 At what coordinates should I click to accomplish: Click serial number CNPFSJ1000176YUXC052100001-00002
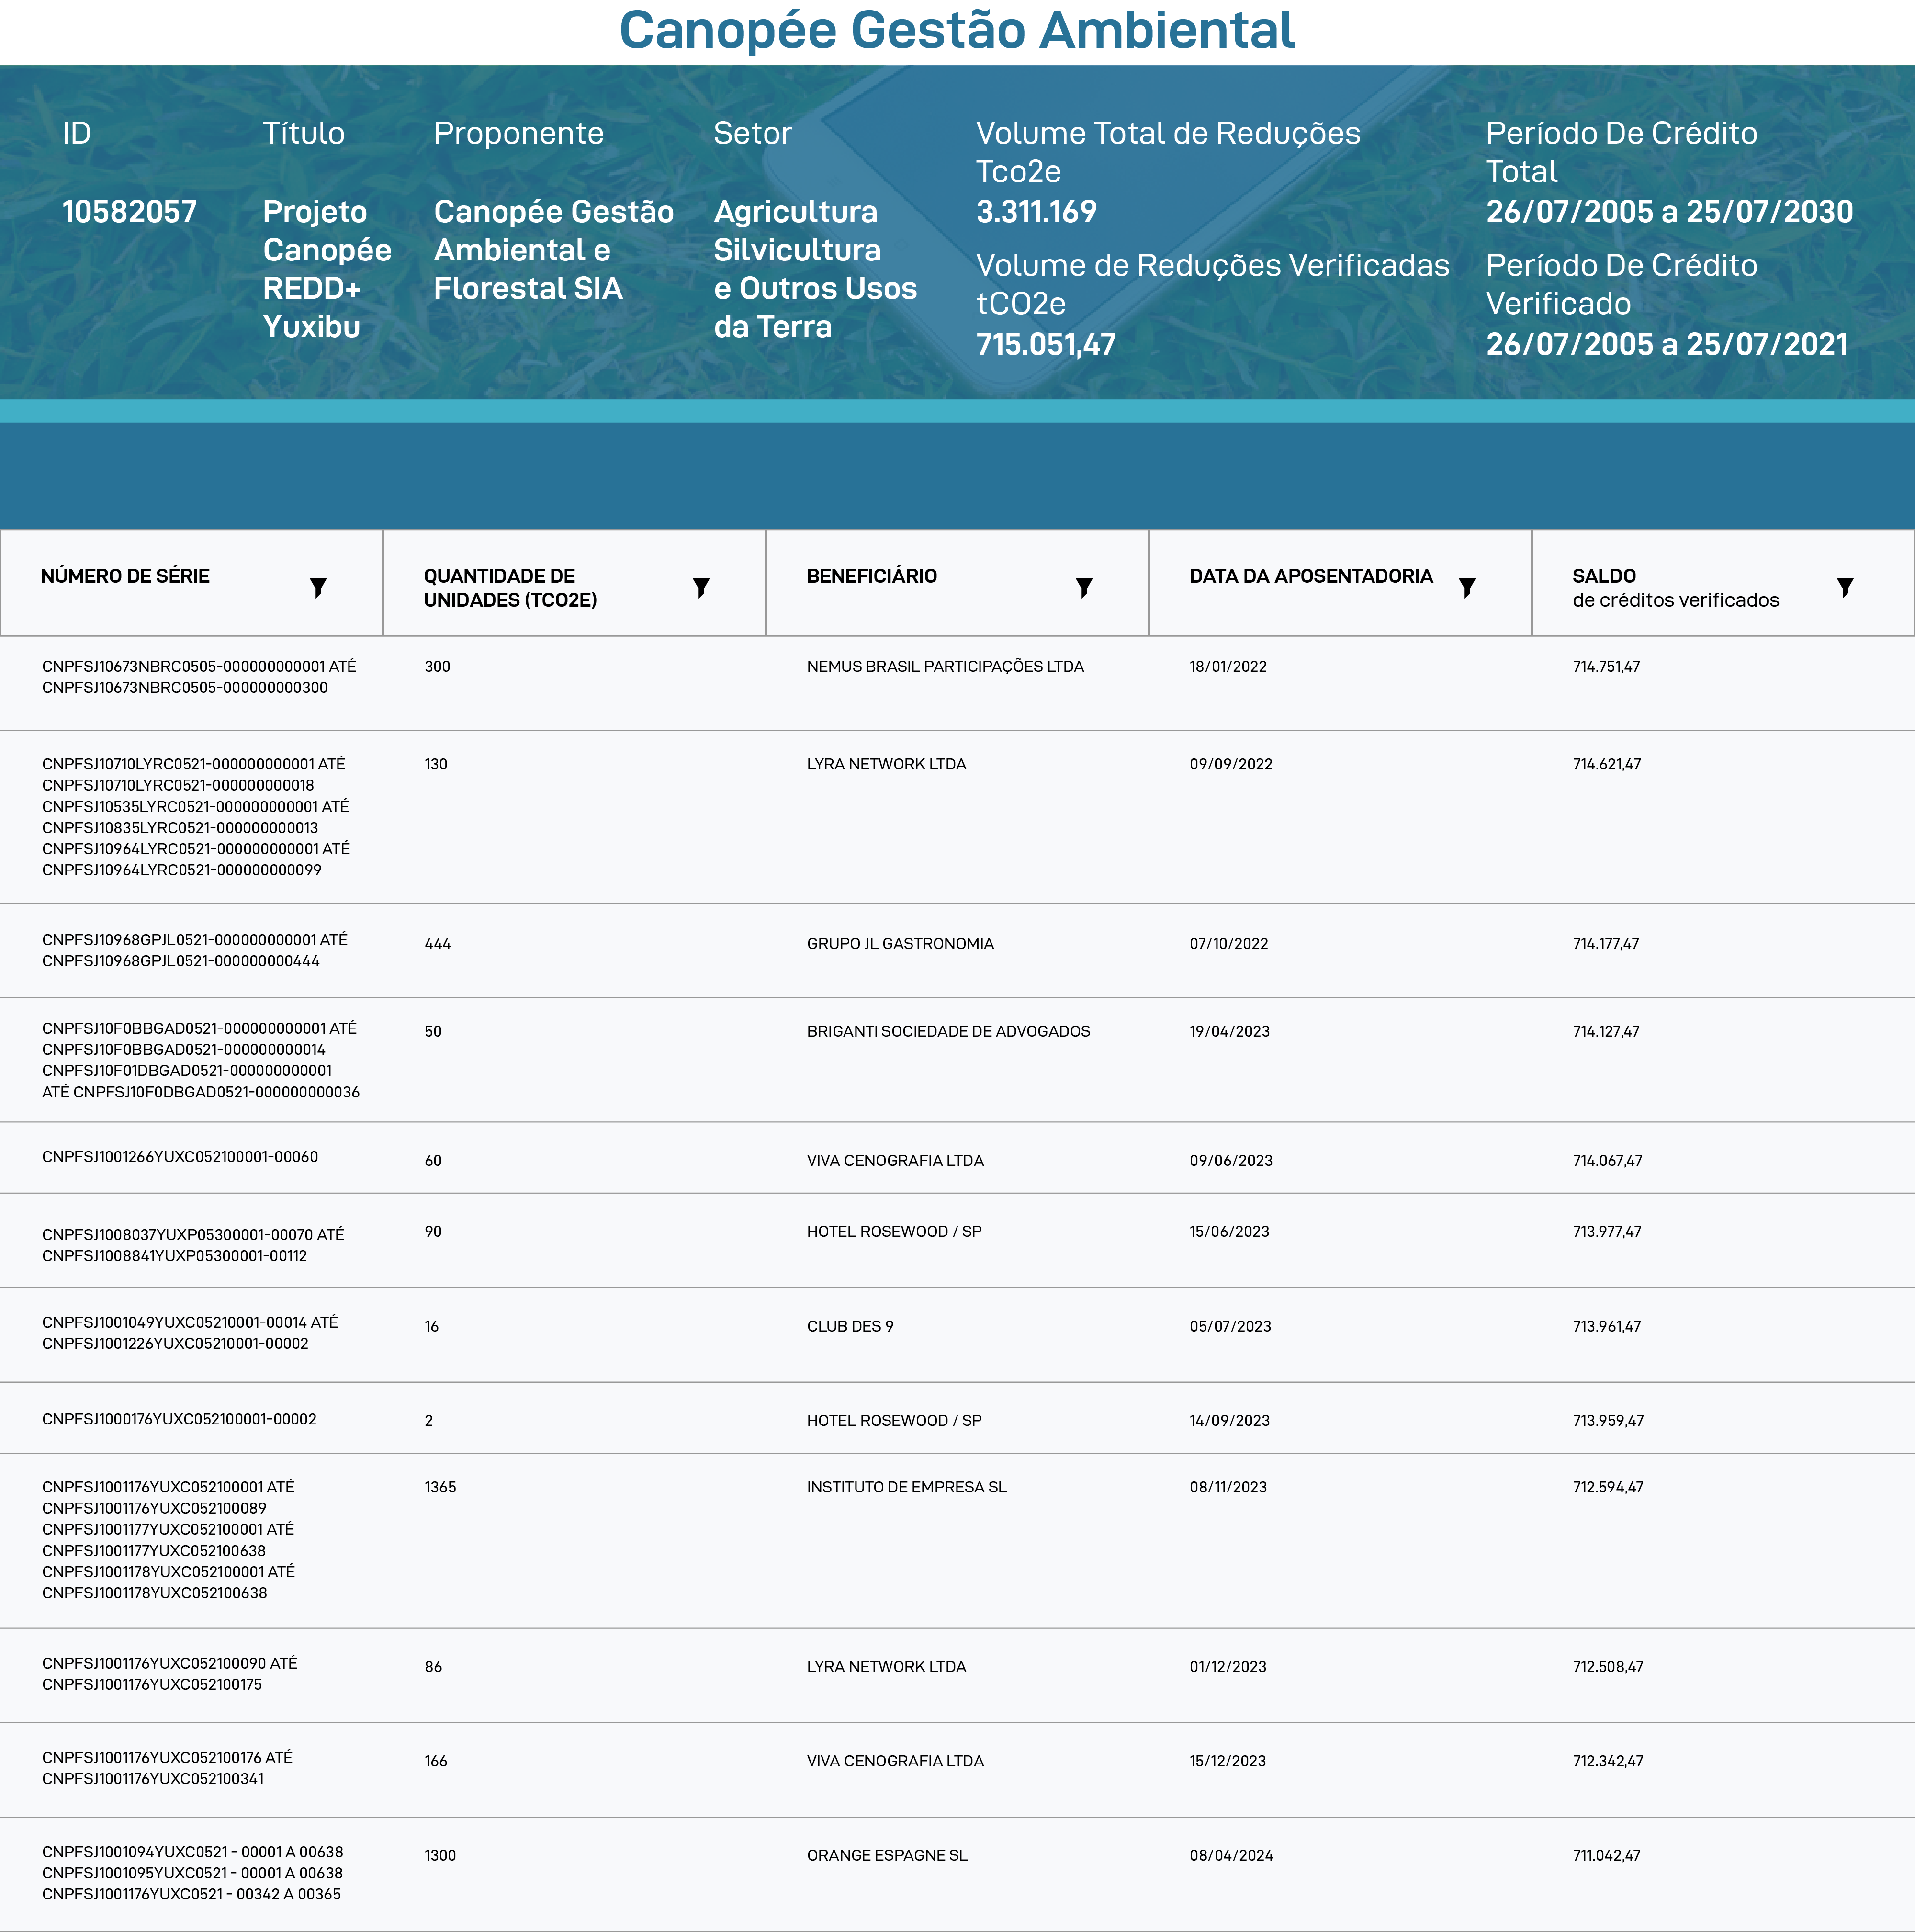pyautogui.click(x=179, y=1419)
